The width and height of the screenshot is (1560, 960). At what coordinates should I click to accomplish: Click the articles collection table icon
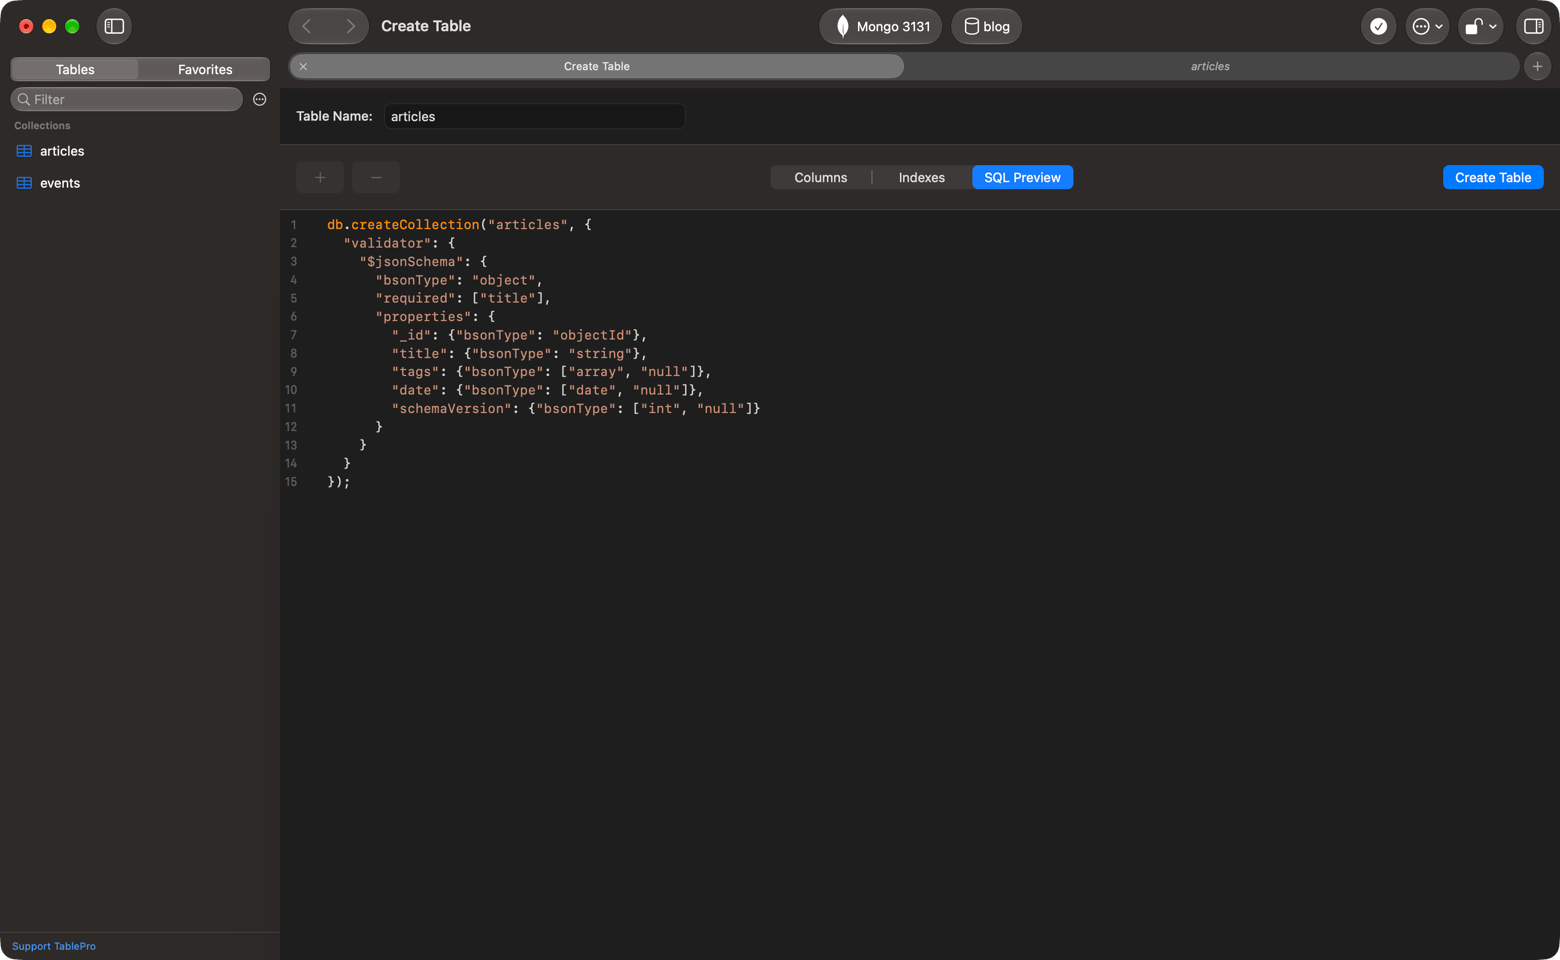coord(24,151)
